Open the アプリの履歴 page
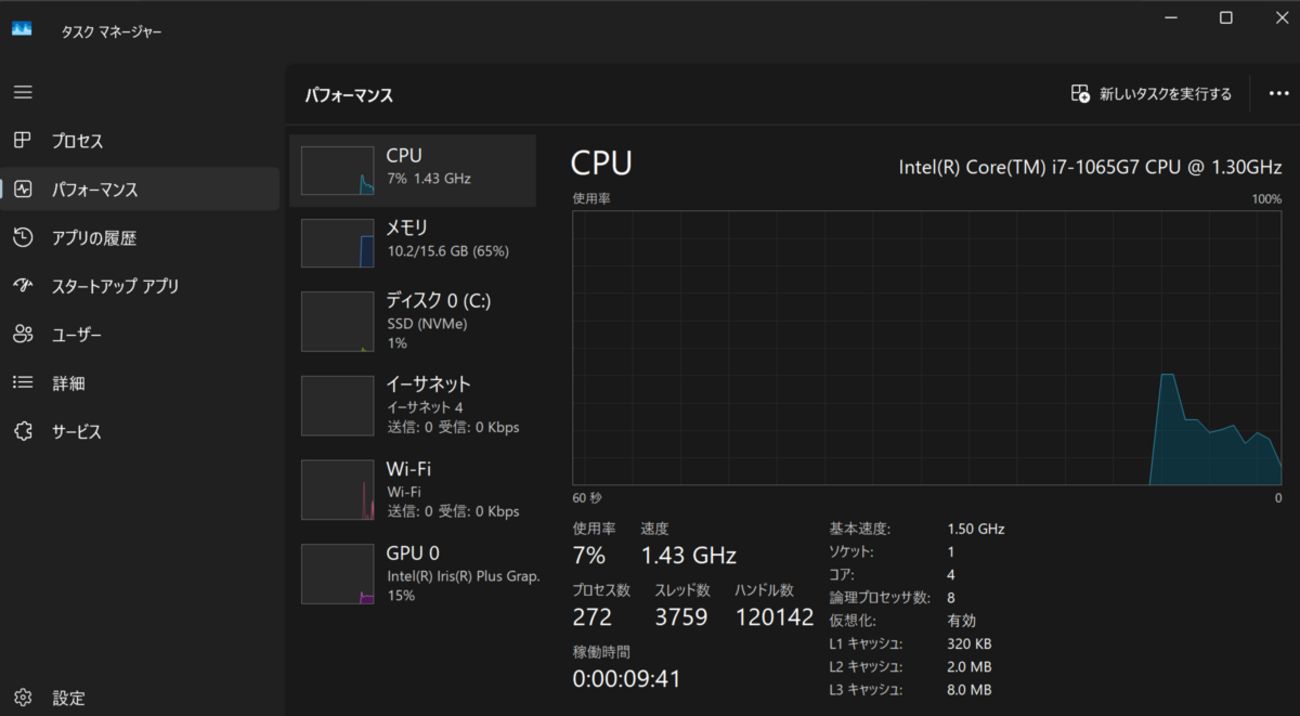1300x716 pixels. (140, 238)
